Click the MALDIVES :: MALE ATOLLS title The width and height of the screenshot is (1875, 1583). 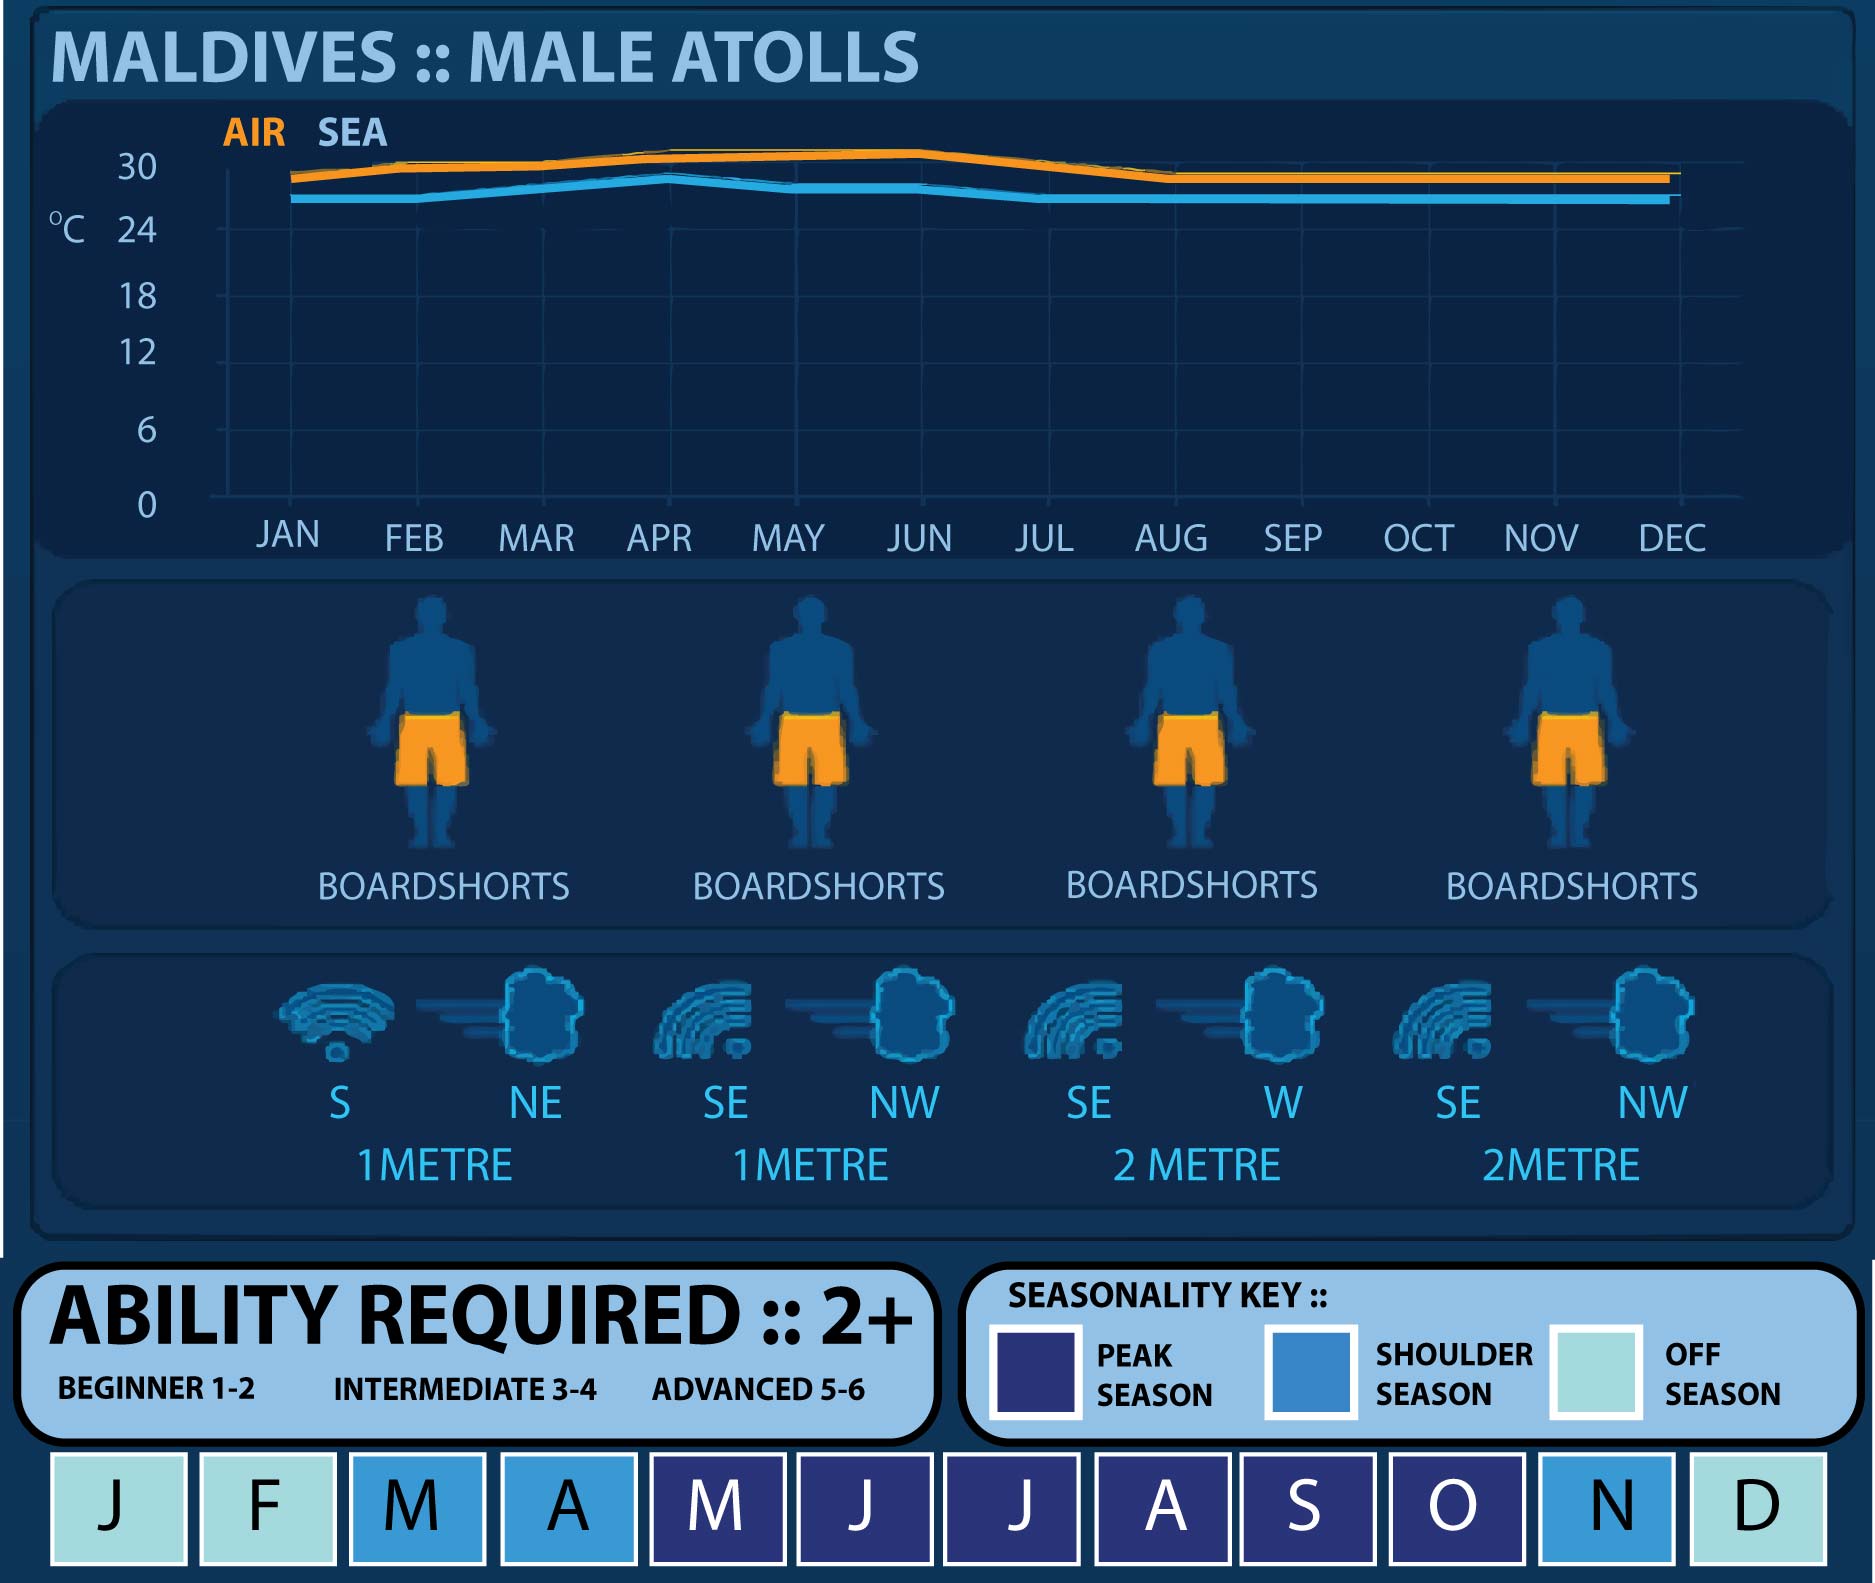pyautogui.click(x=484, y=58)
